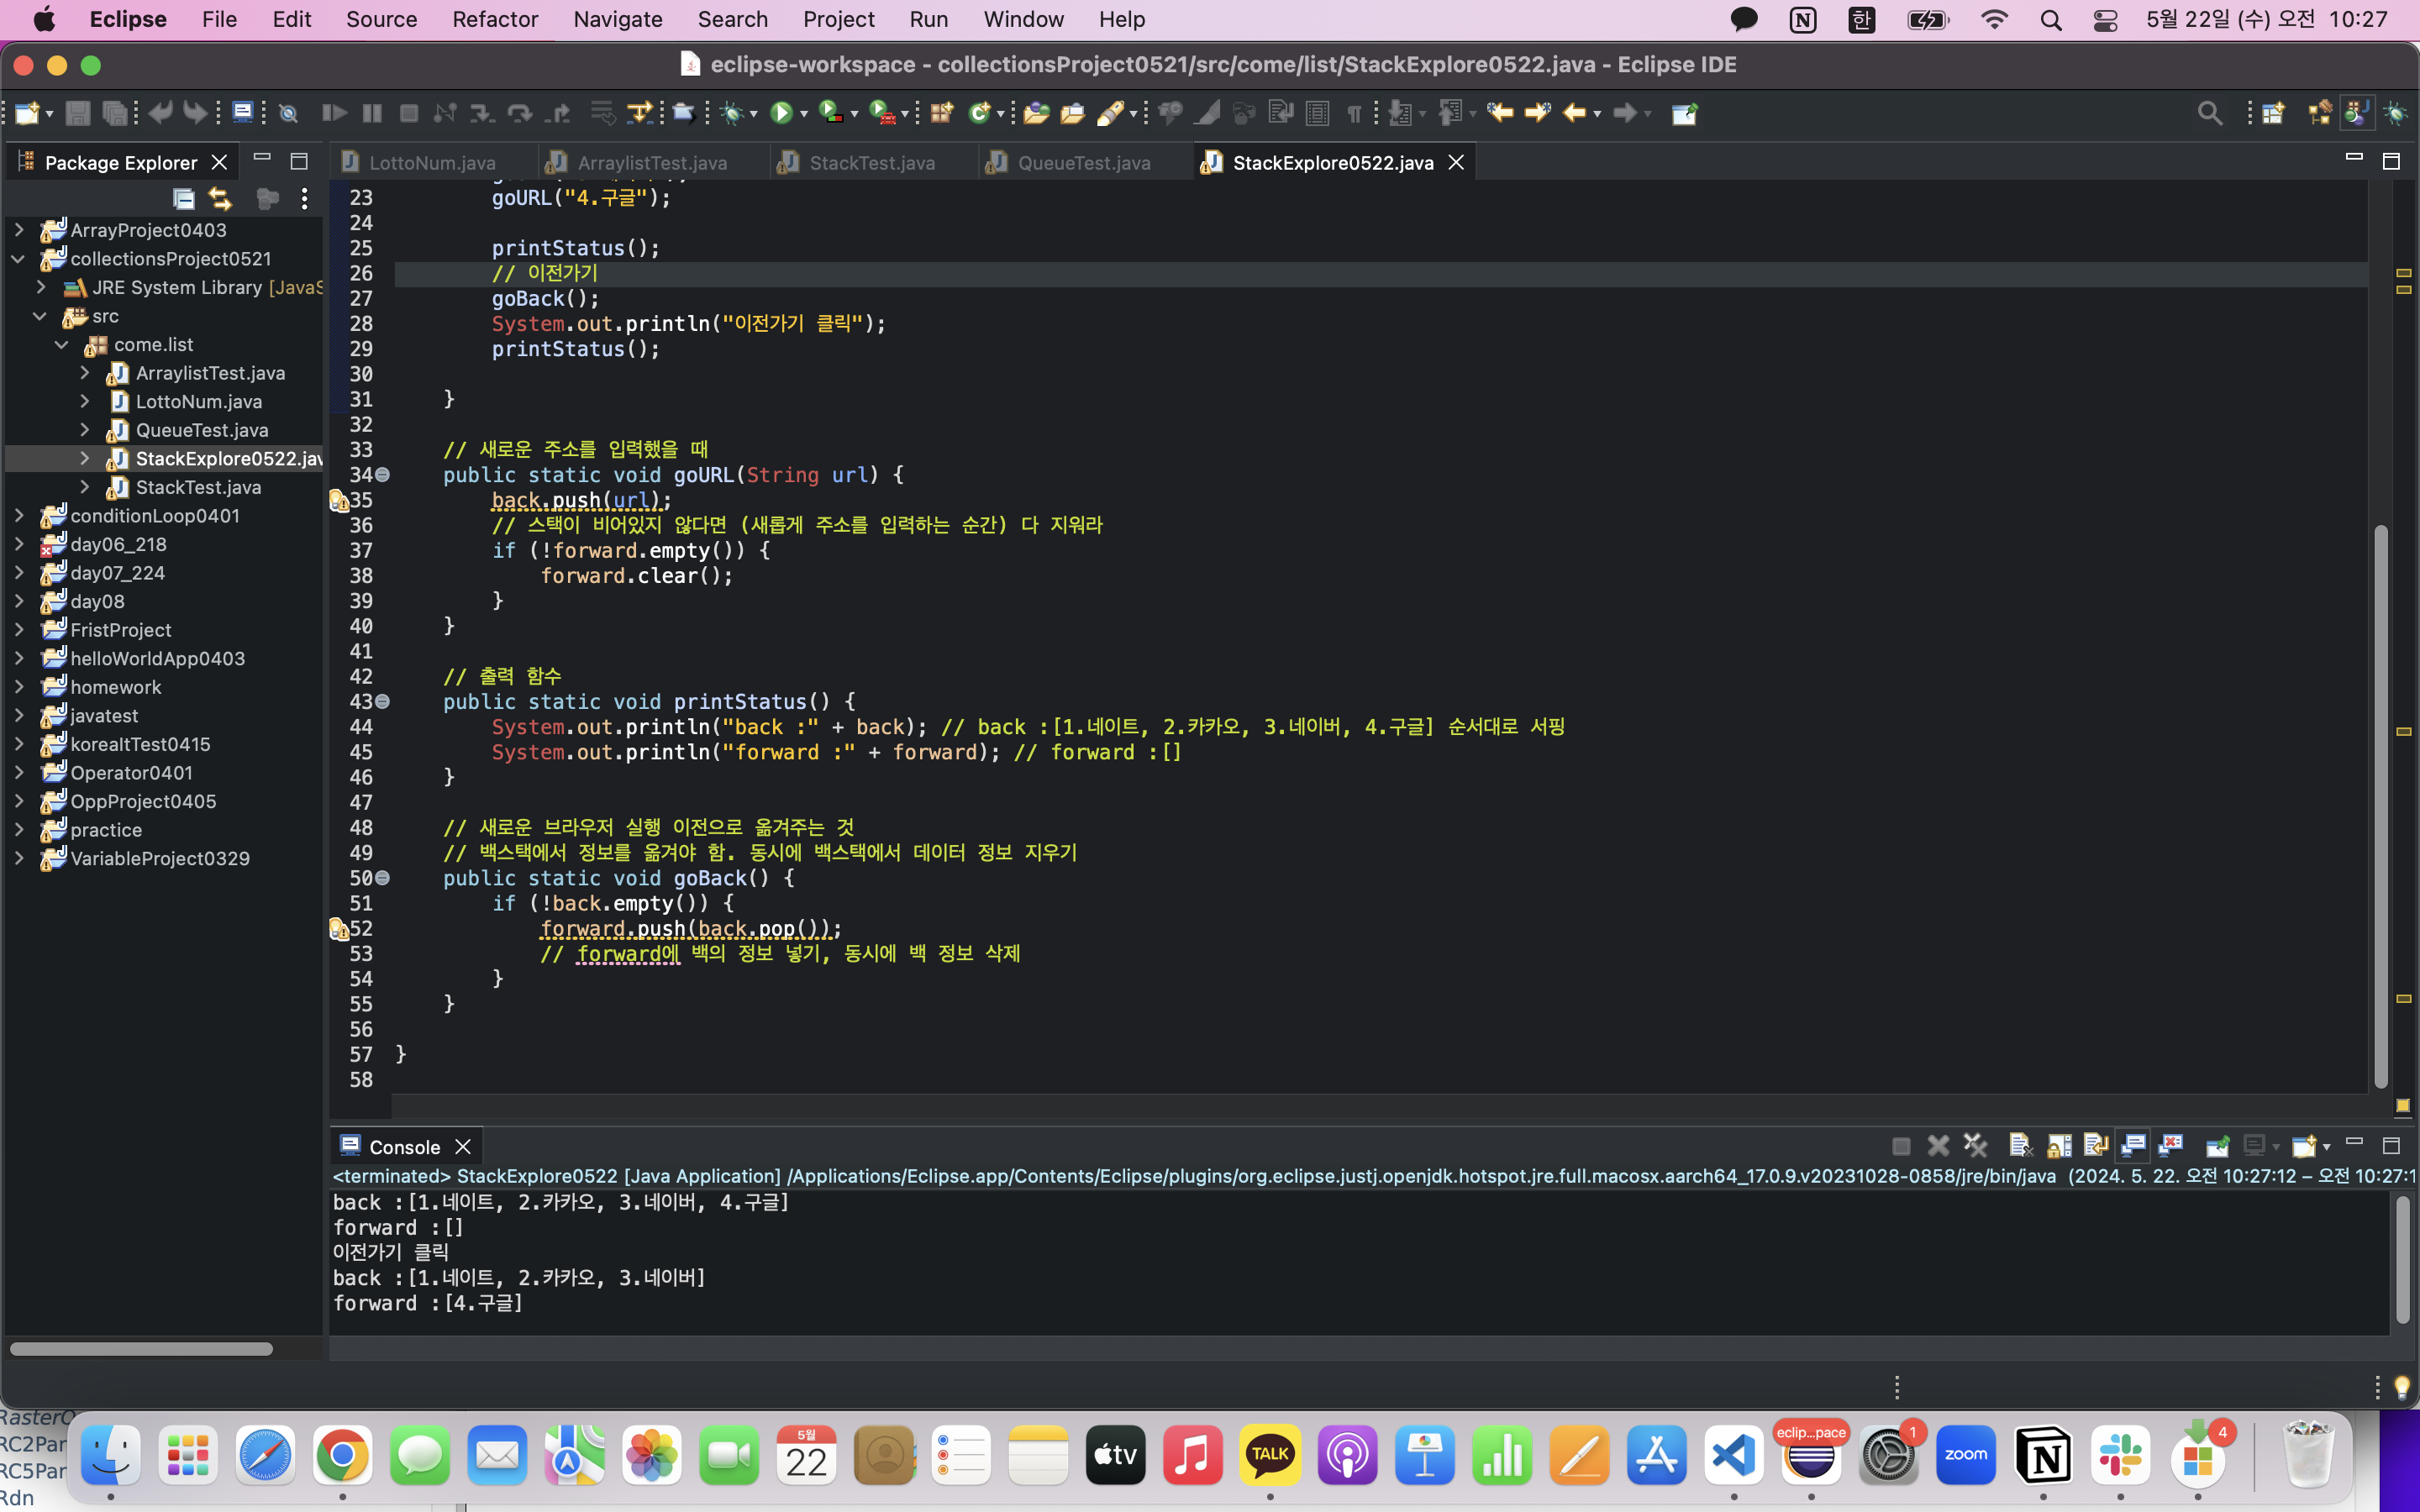
Task: Expand the ArrayProject0403 project
Action: click(18, 230)
